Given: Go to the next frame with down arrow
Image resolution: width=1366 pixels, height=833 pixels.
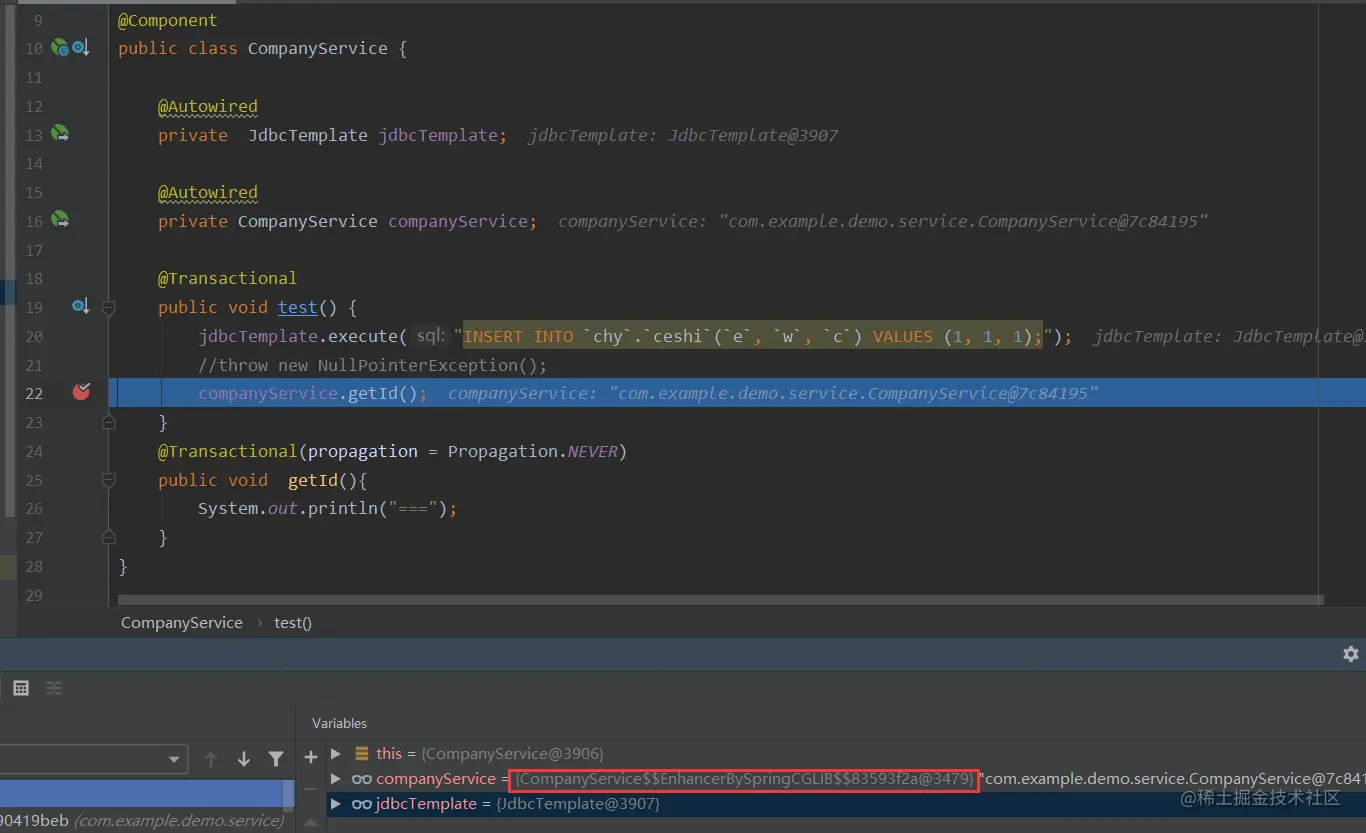Looking at the screenshot, I should [244, 759].
